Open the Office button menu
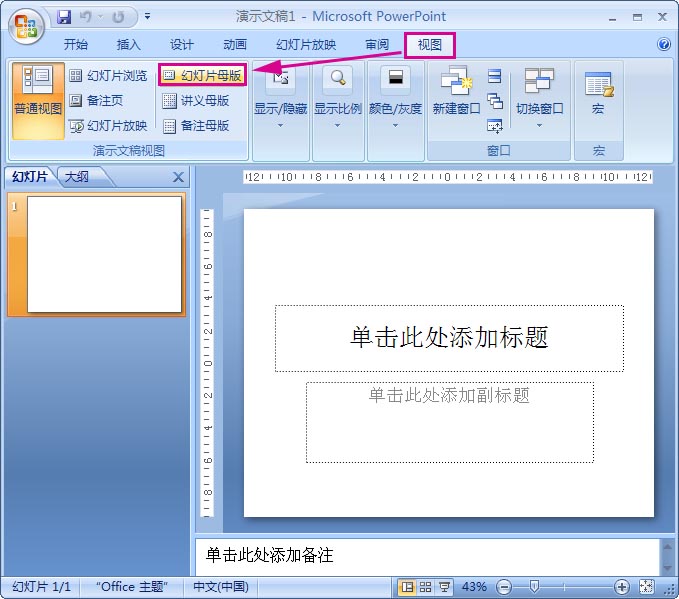Image resolution: width=679 pixels, height=599 pixels. click(26, 26)
